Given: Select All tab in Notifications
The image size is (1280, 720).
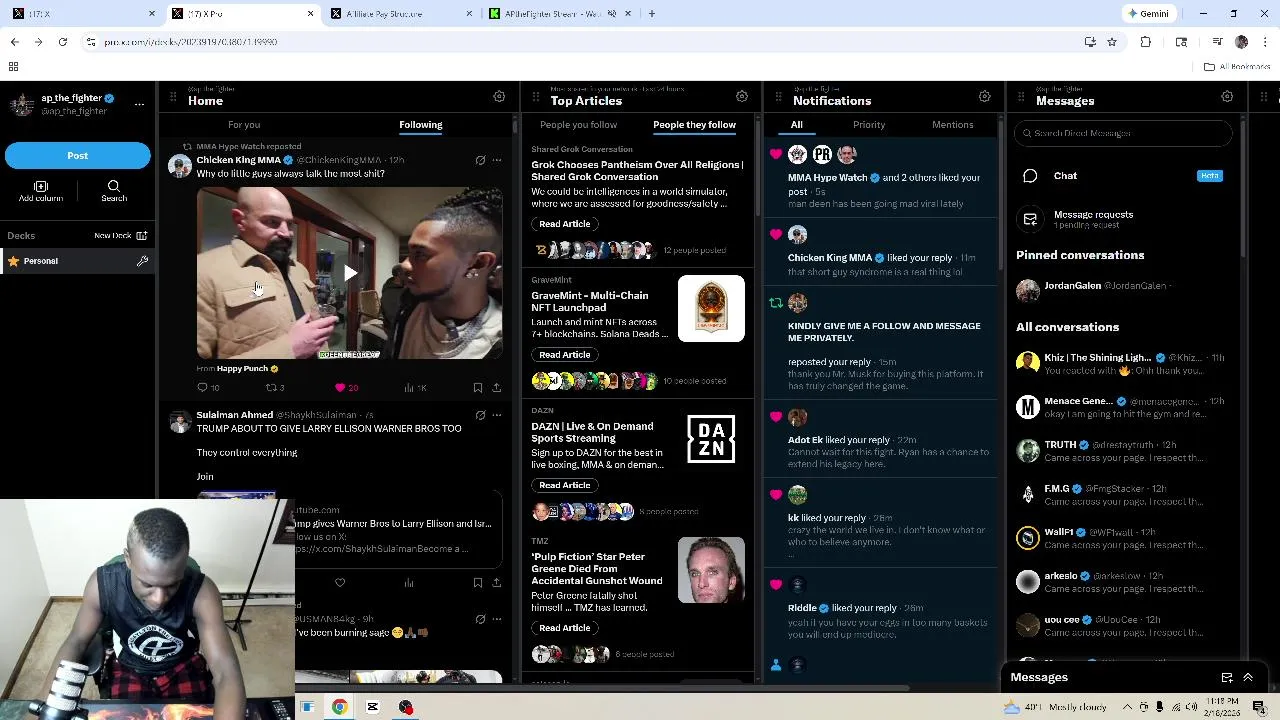Looking at the screenshot, I should pos(797,125).
